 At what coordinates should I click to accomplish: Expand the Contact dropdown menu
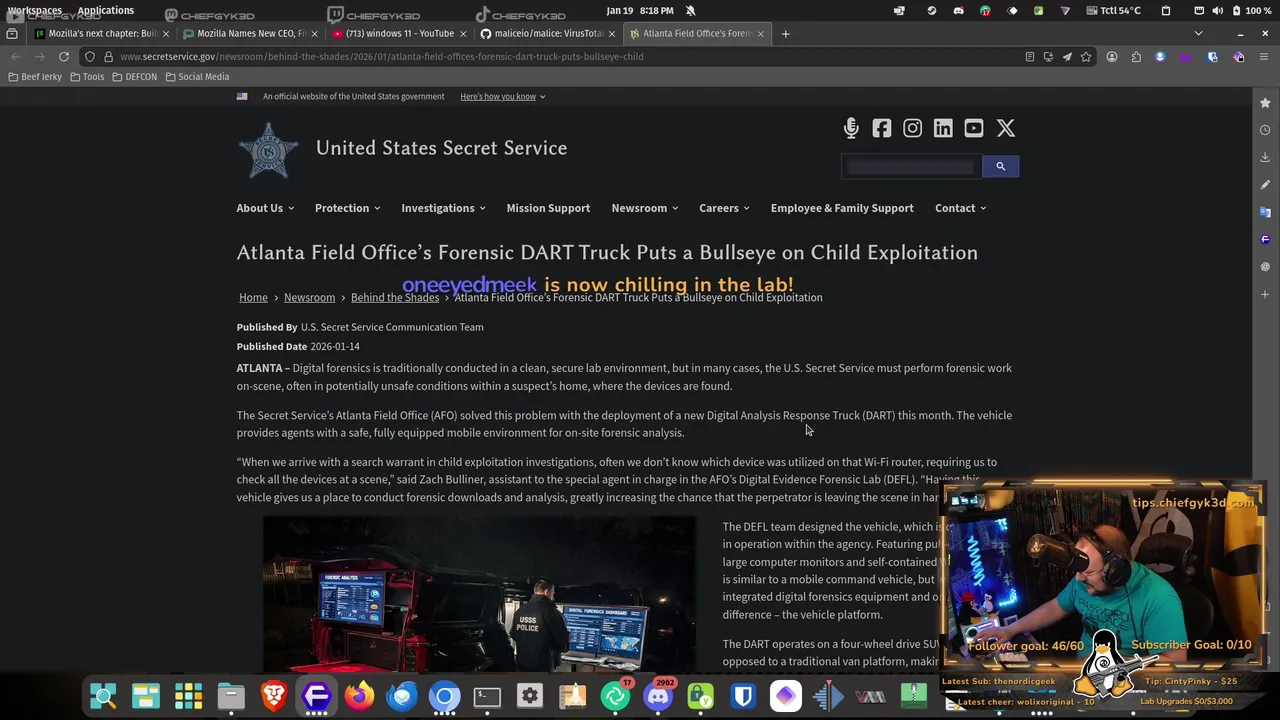point(961,208)
